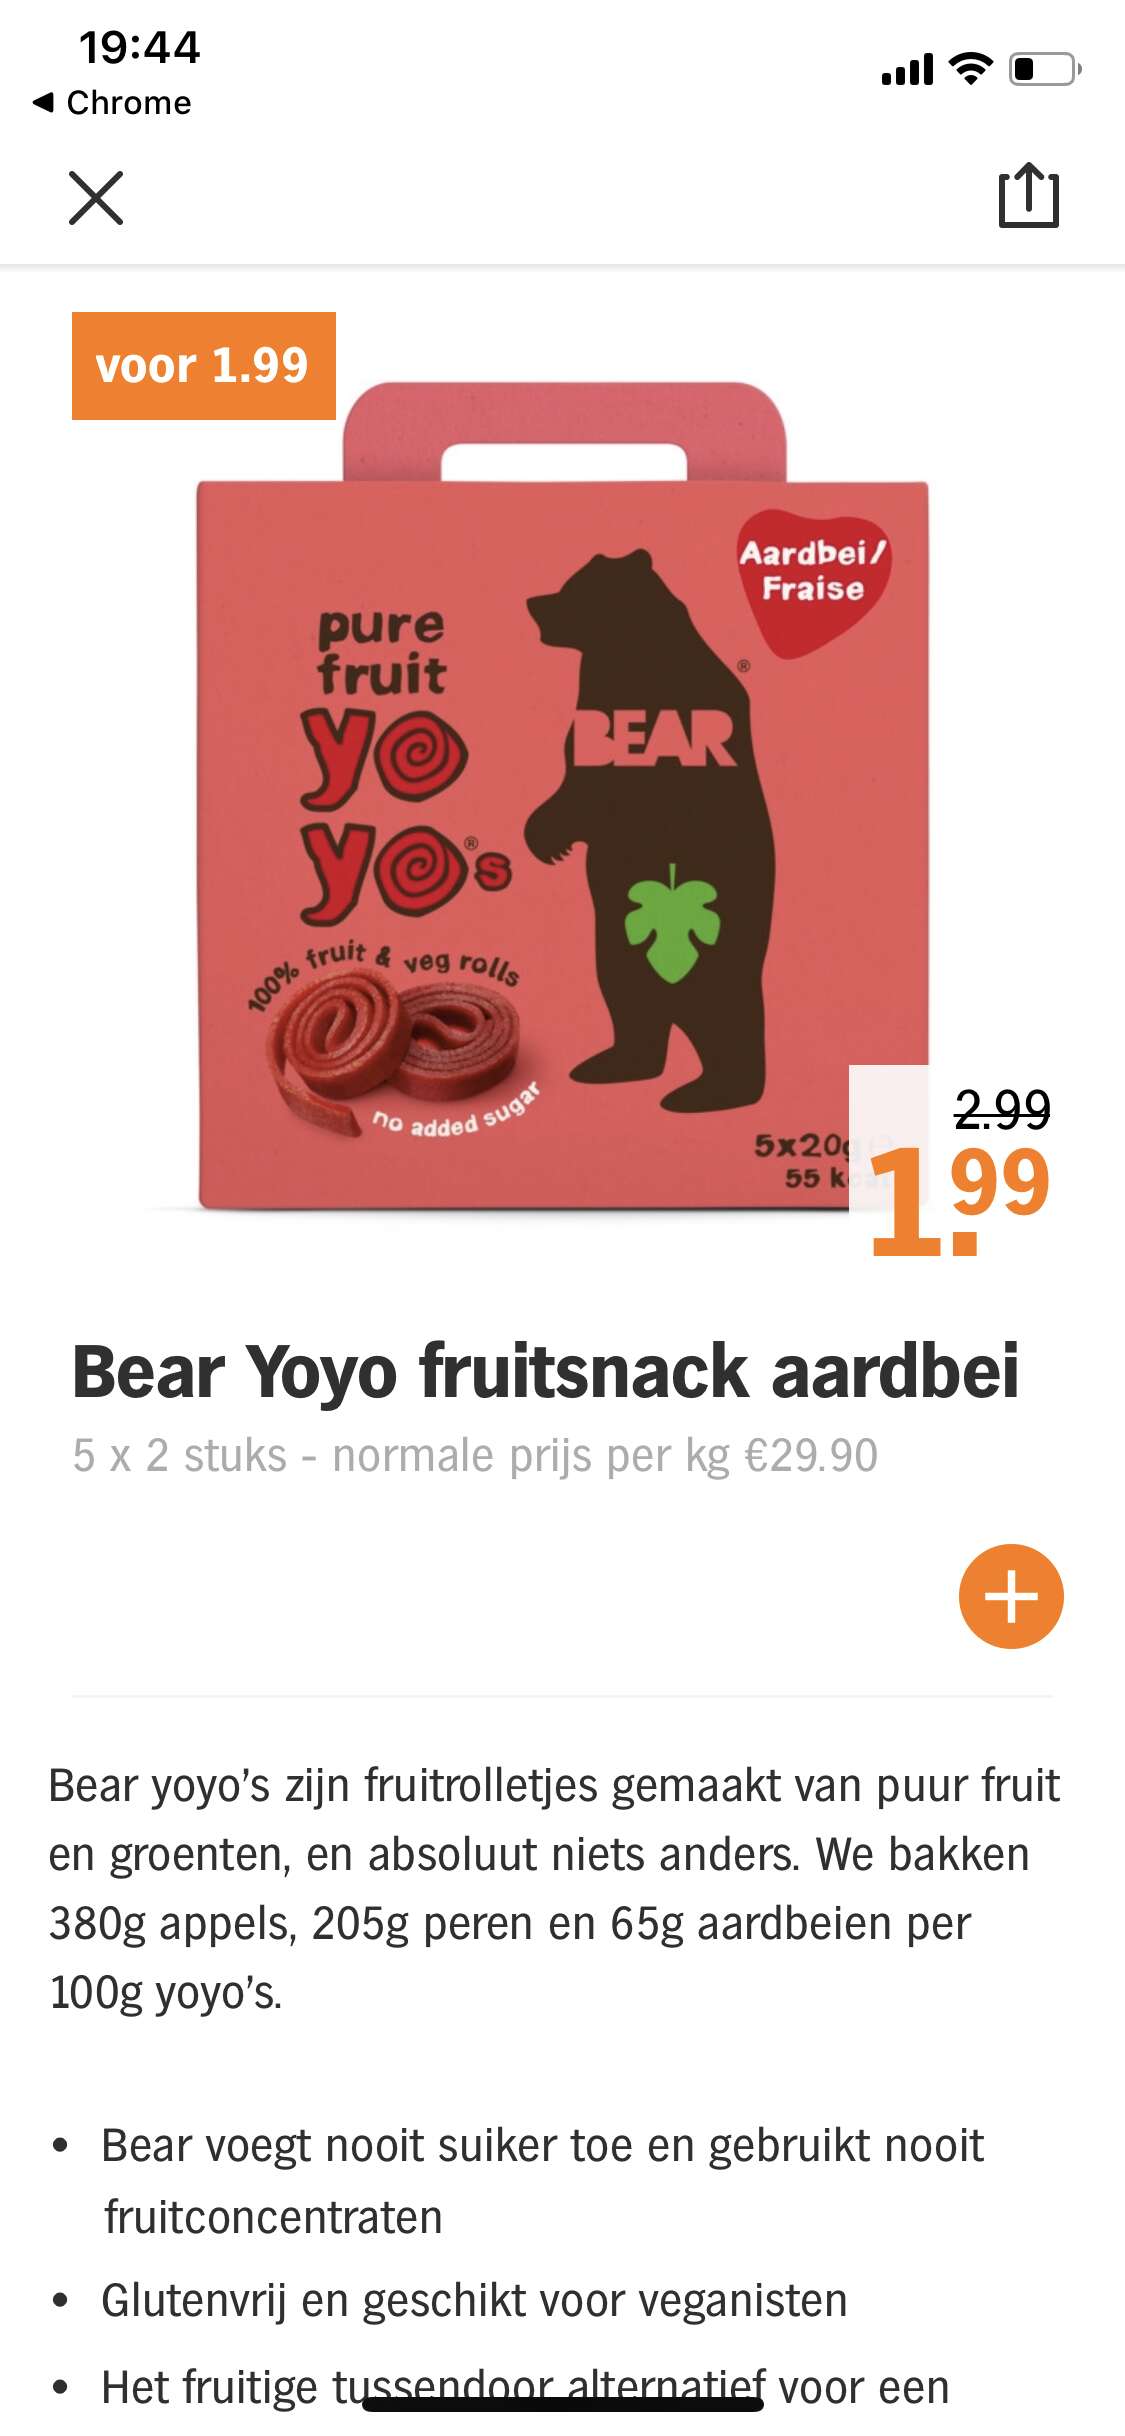Tap the Wi-Fi icon in status bar
This screenshot has width=1125, height=2436.
click(x=970, y=68)
